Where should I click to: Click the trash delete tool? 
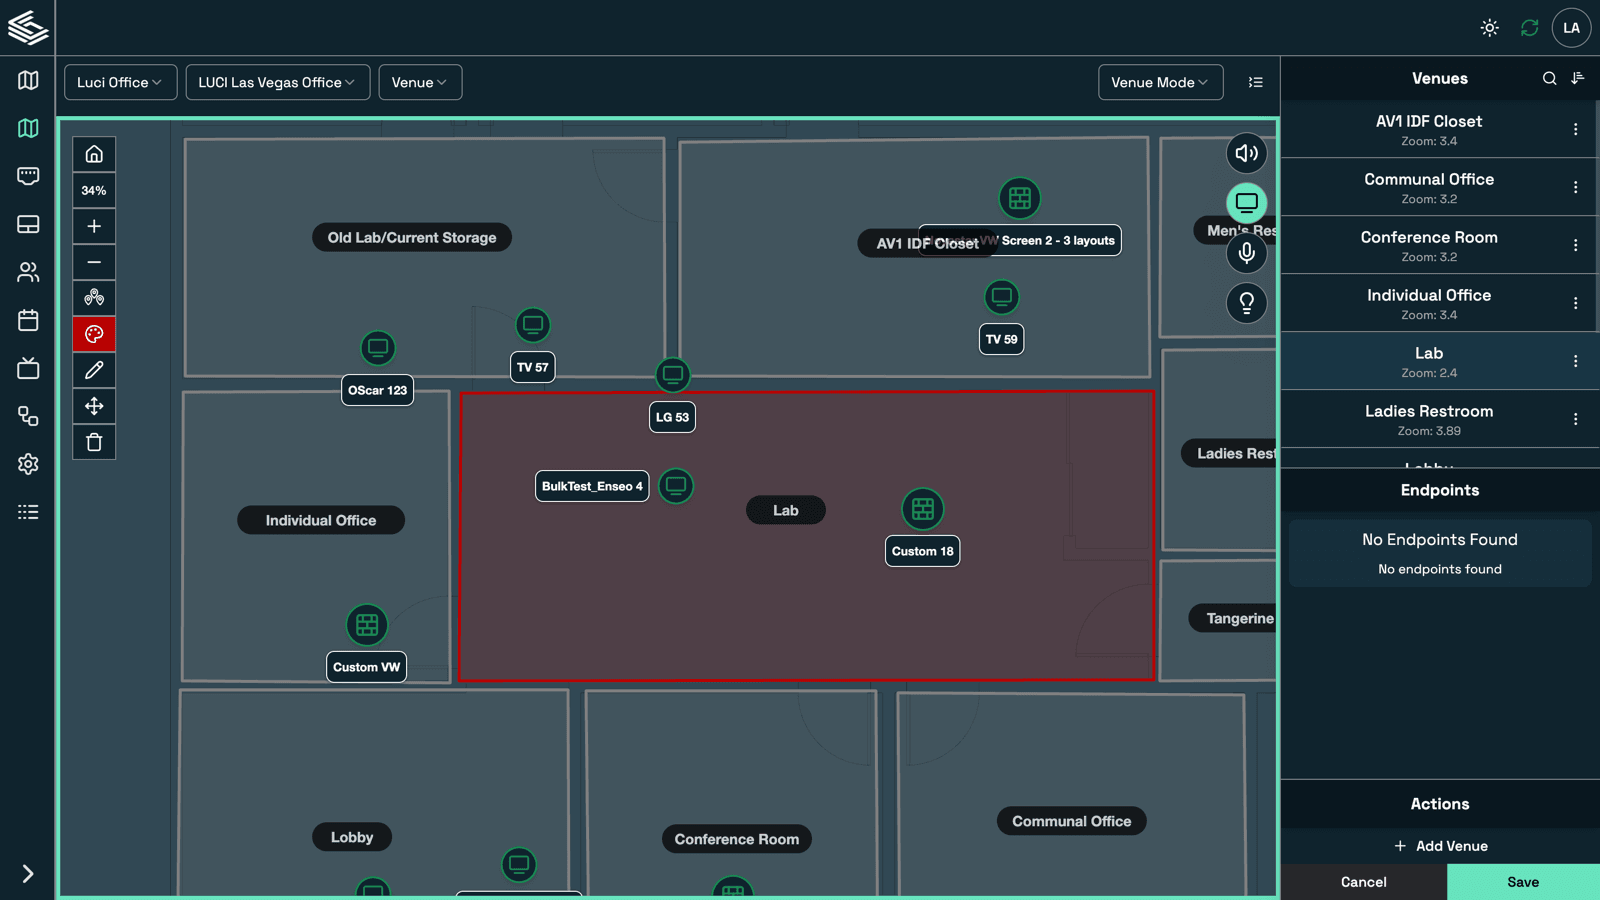tap(94, 442)
